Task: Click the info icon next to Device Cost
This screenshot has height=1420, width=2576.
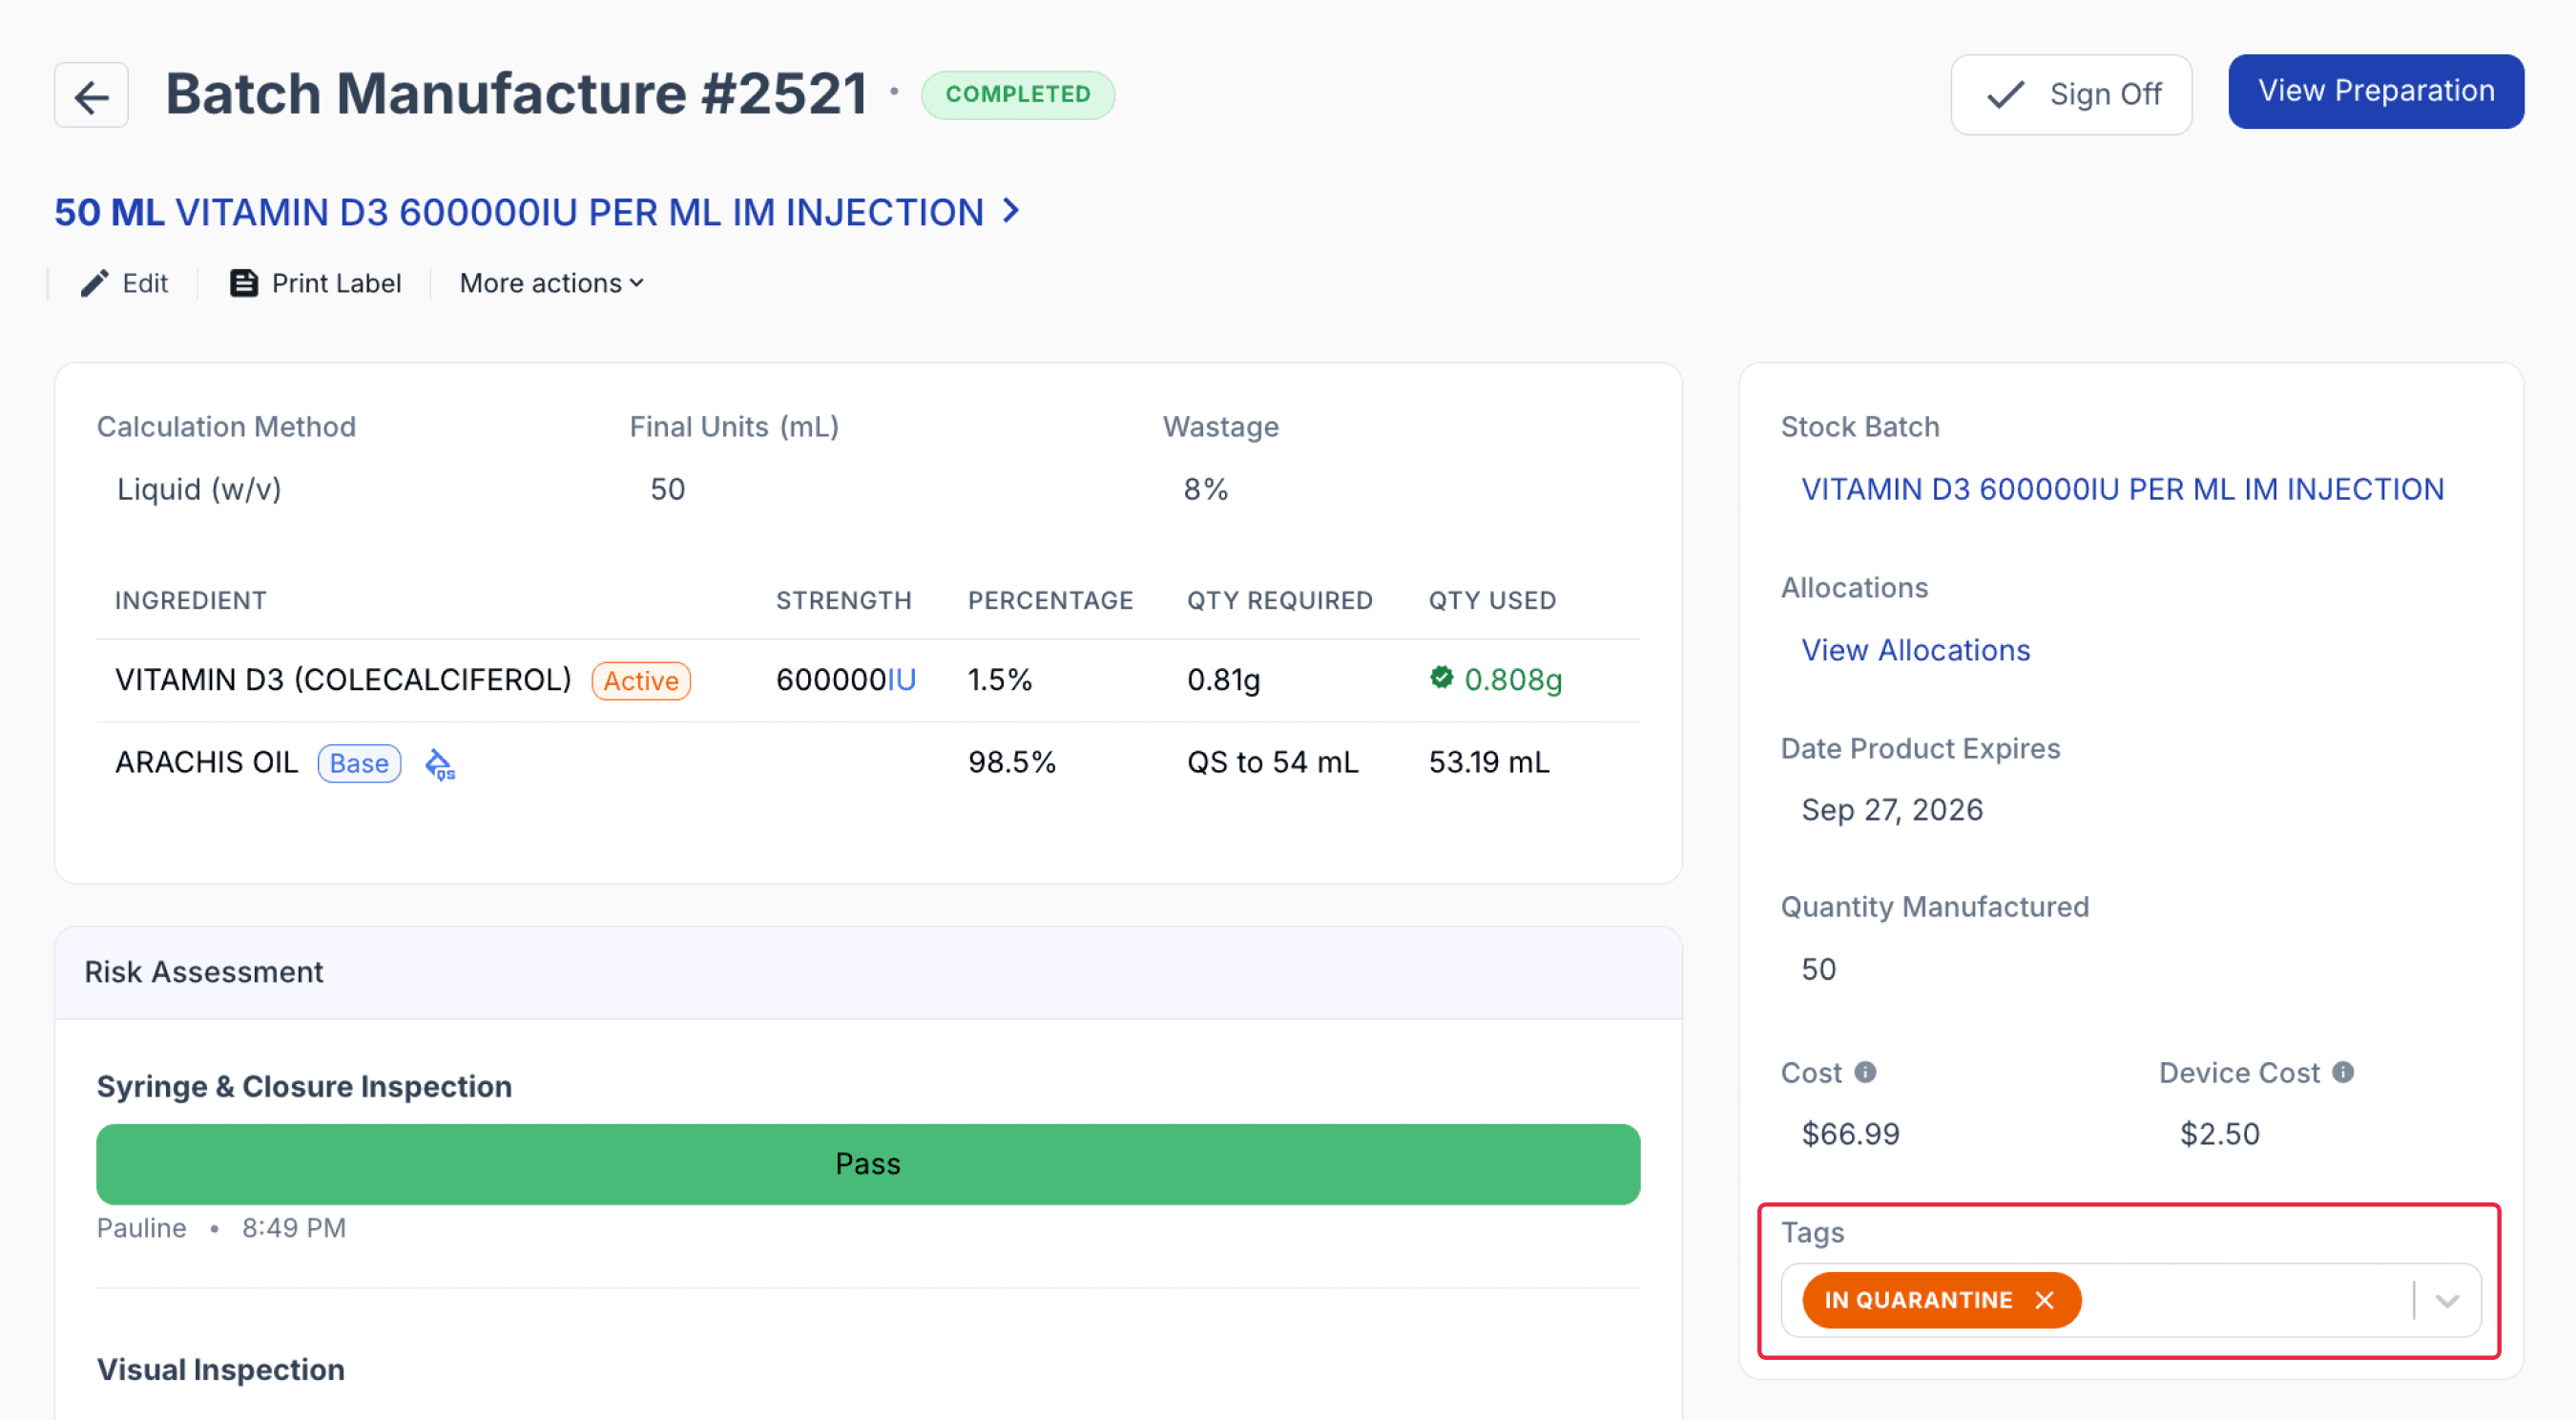Action: click(2343, 1072)
